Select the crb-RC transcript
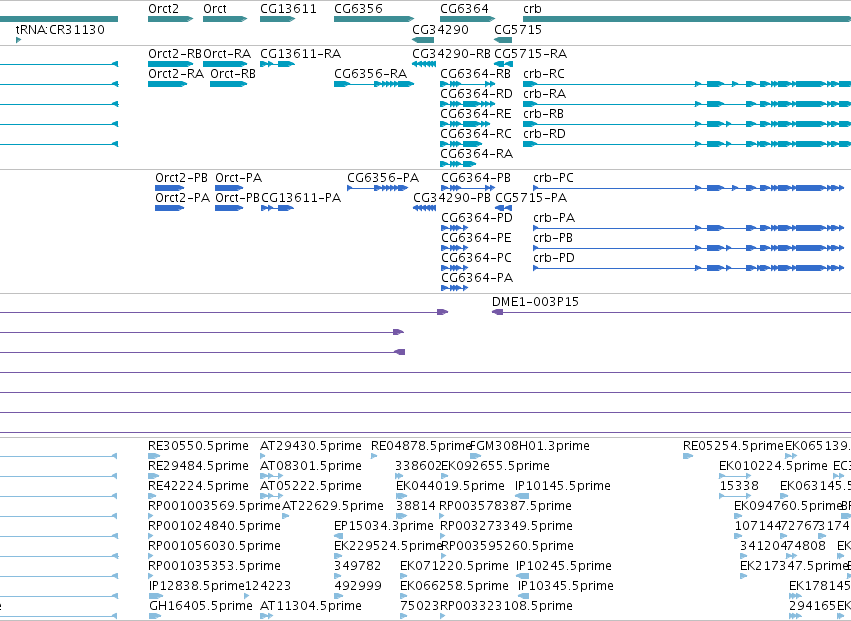 [687, 84]
